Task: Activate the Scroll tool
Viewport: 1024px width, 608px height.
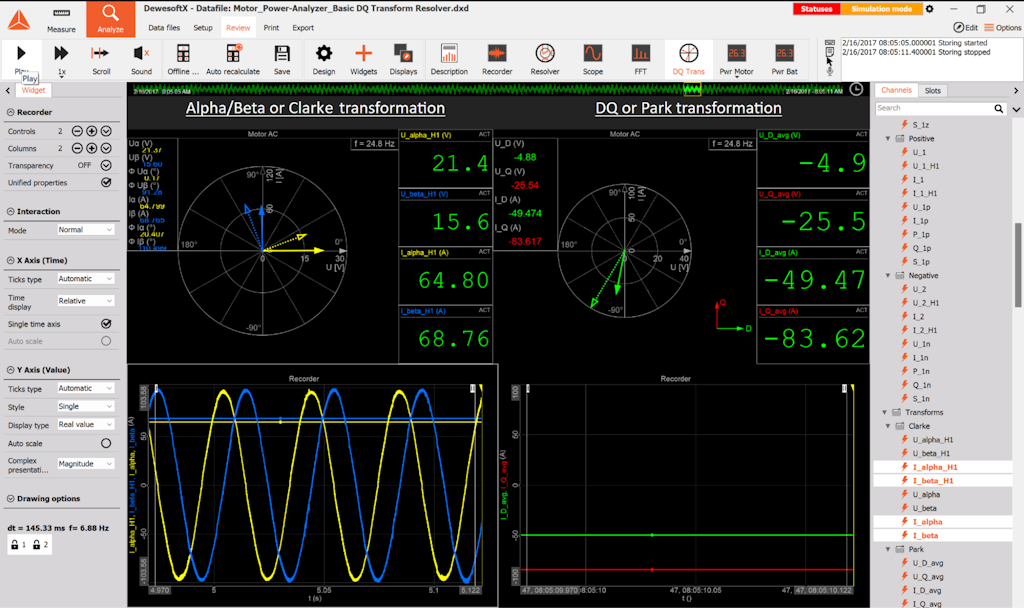Action: click(101, 59)
